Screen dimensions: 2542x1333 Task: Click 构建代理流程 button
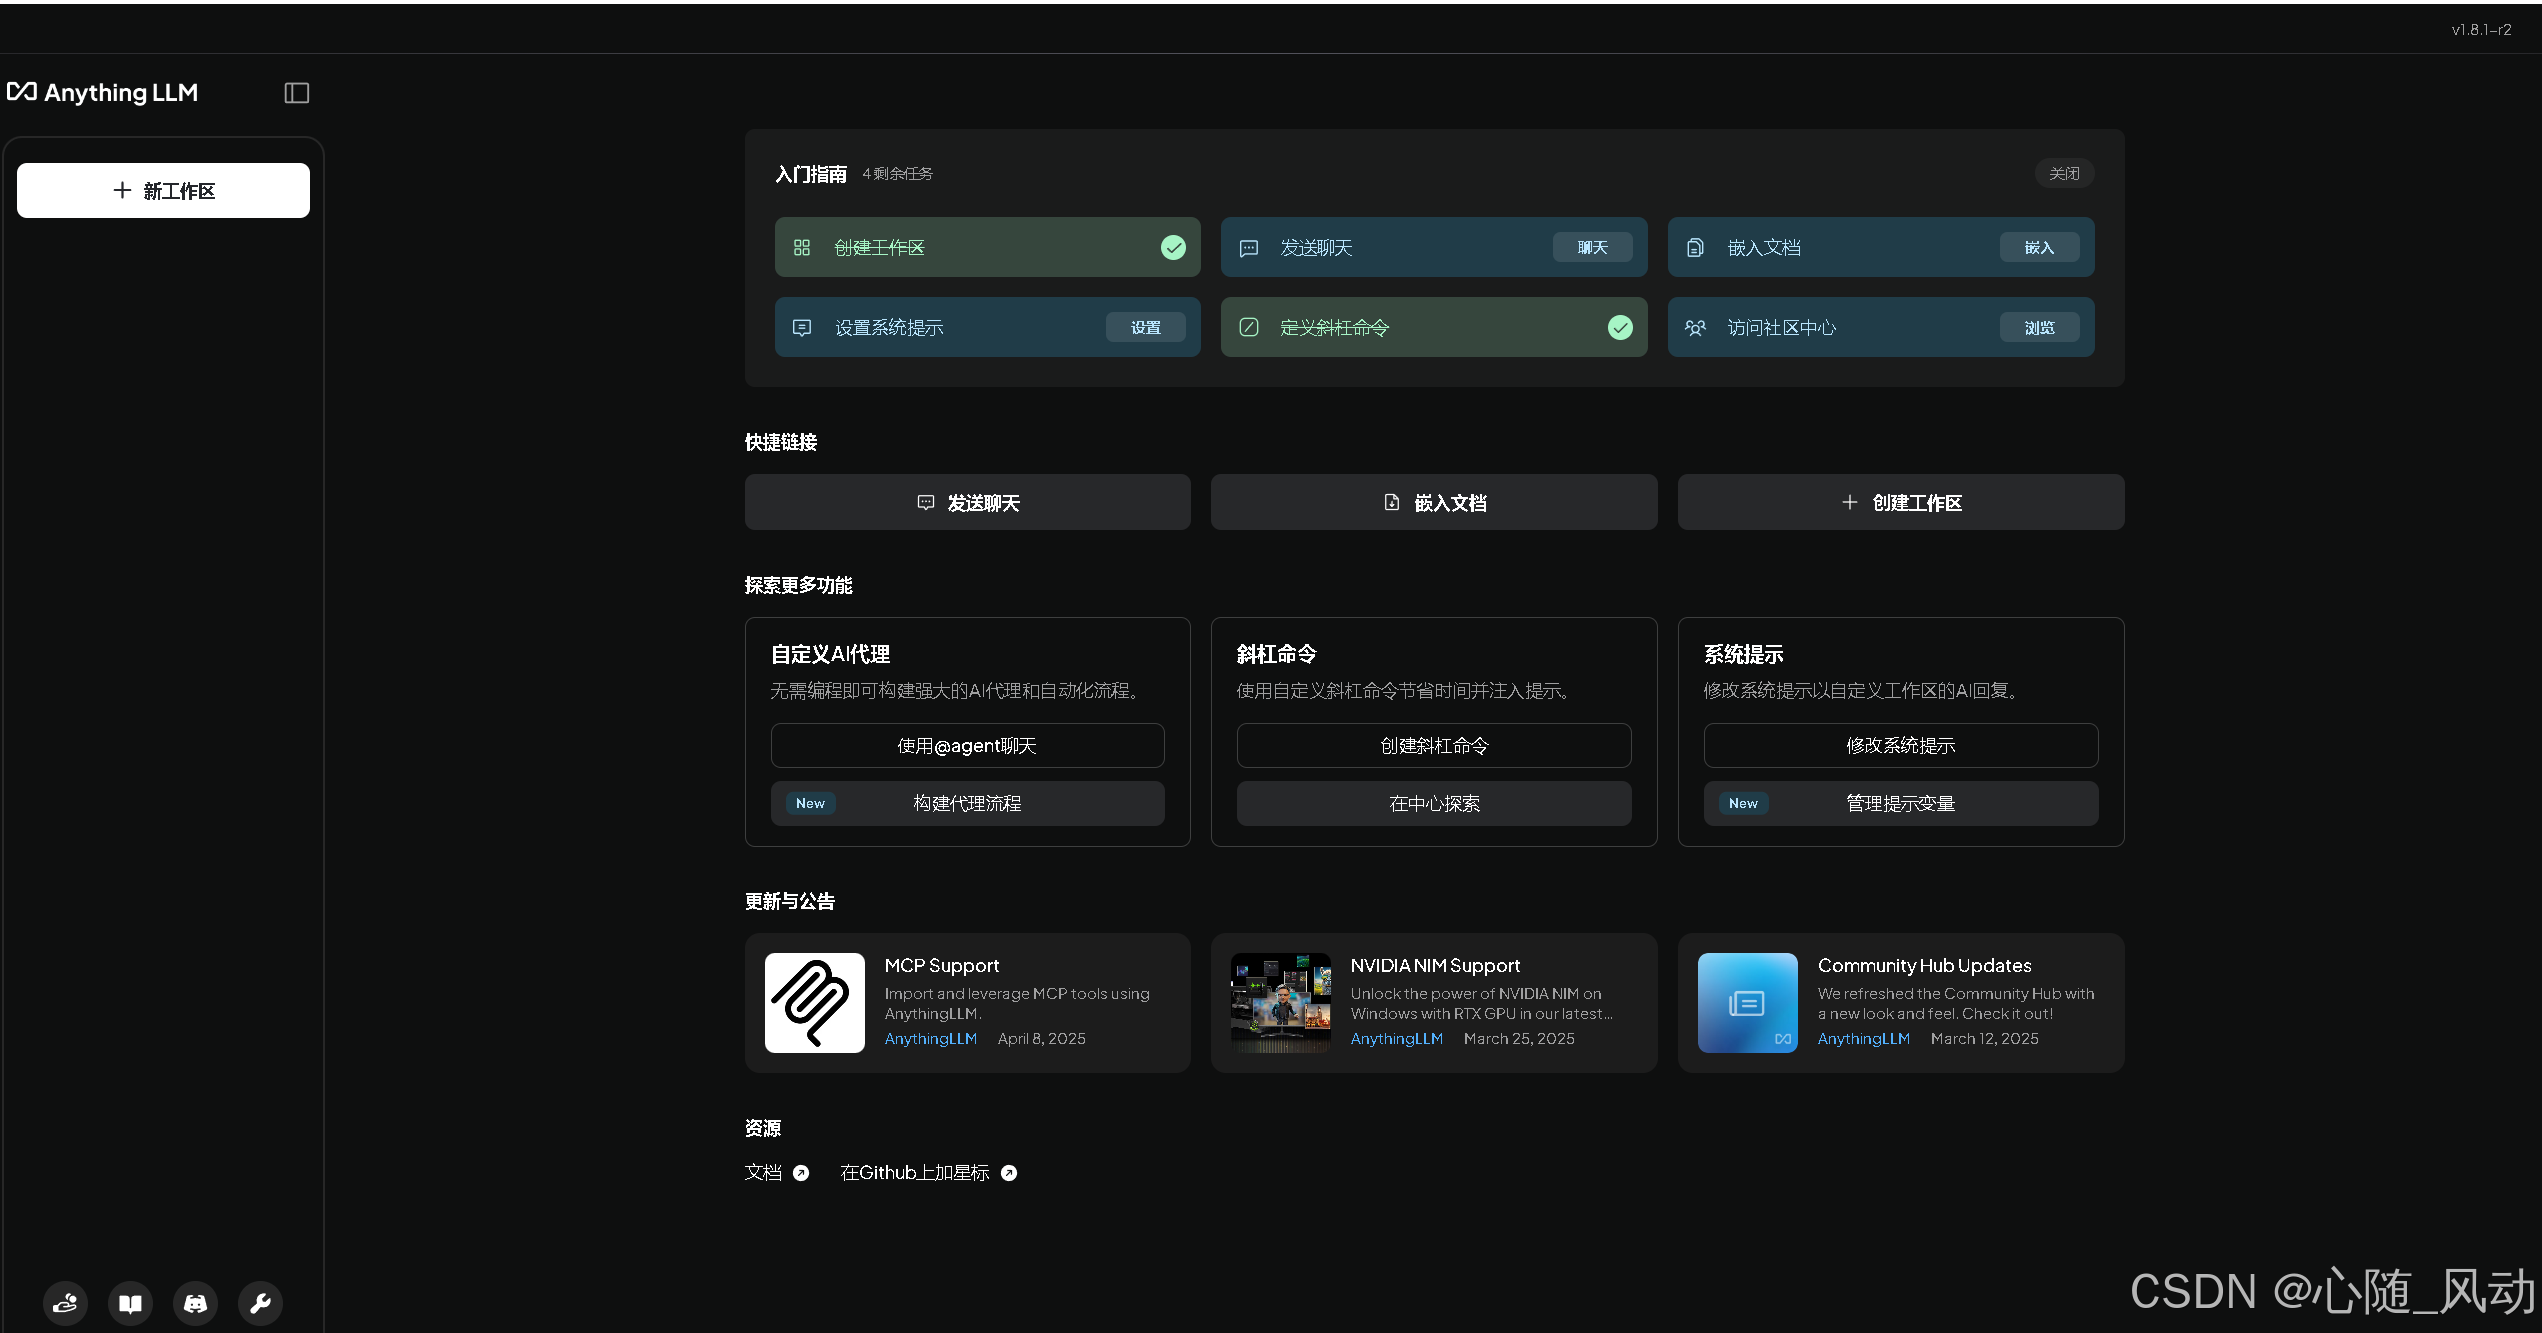(967, 803)
